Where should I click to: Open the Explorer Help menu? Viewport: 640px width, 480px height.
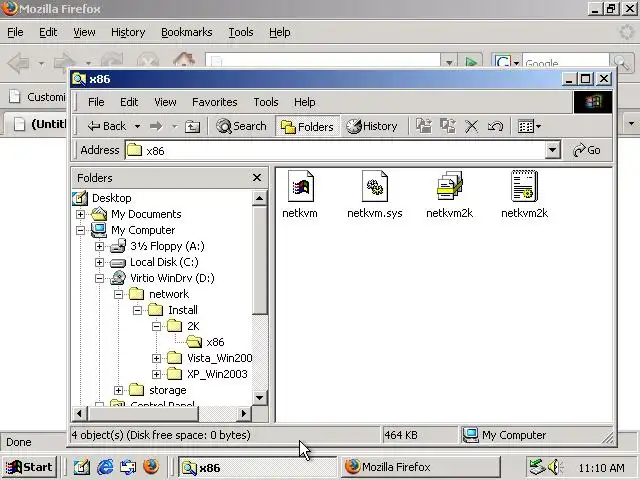(304, 102)
